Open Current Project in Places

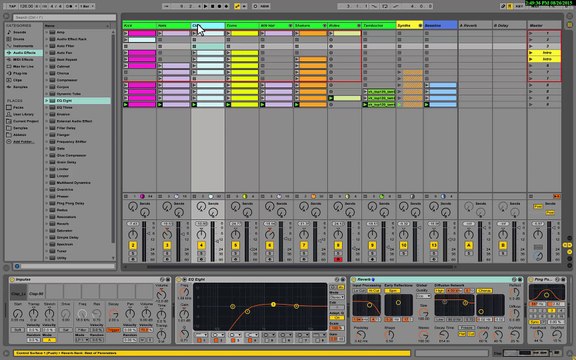(25, 121)
